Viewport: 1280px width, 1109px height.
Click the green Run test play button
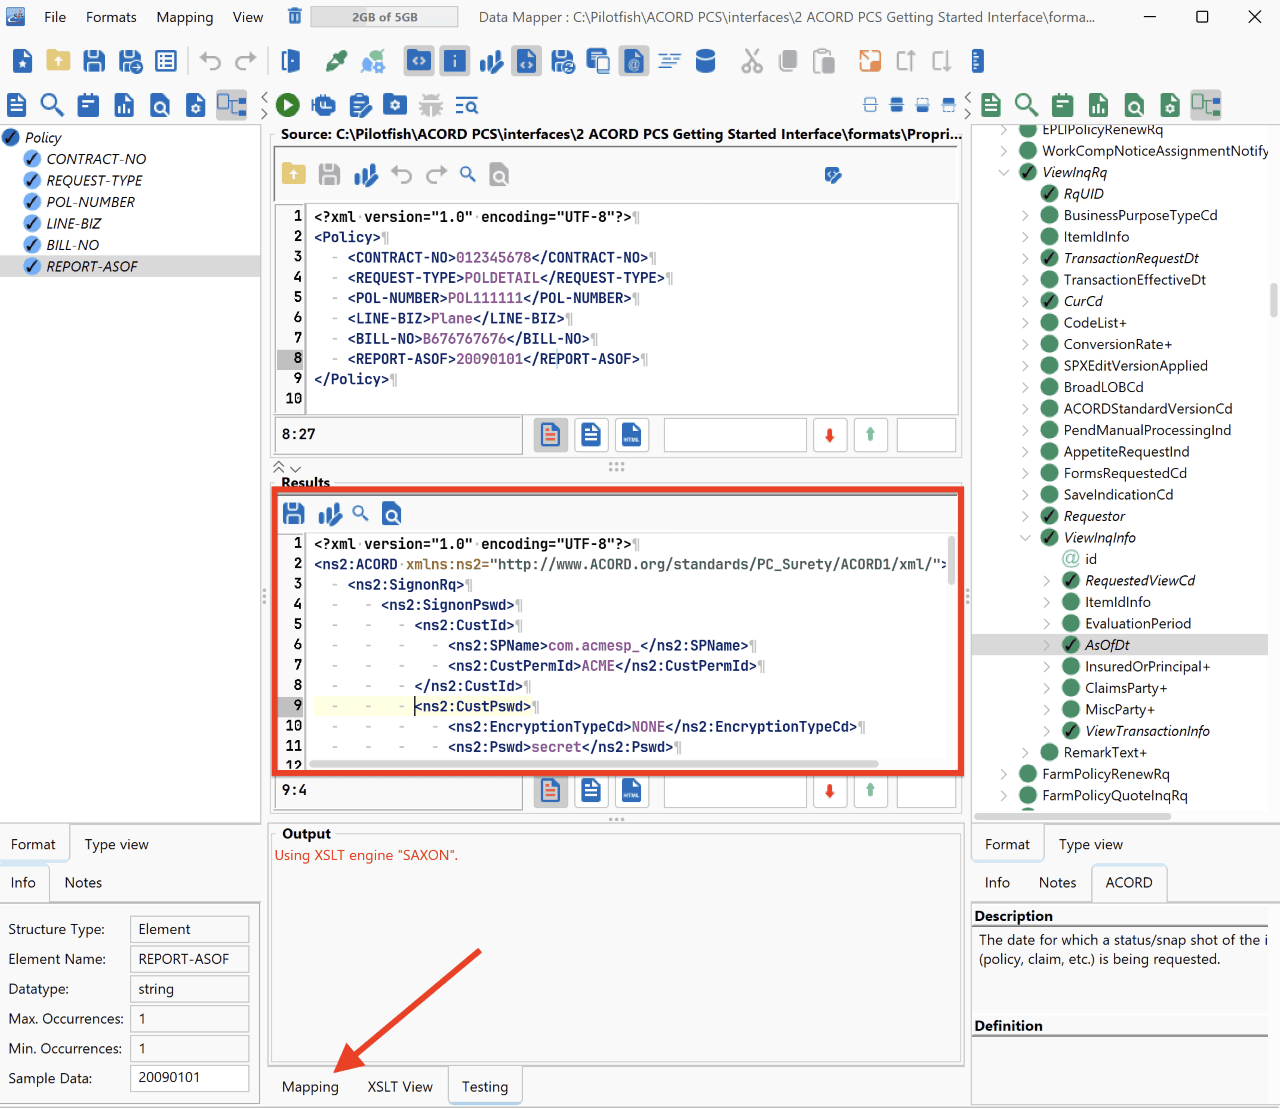point(288,105)
